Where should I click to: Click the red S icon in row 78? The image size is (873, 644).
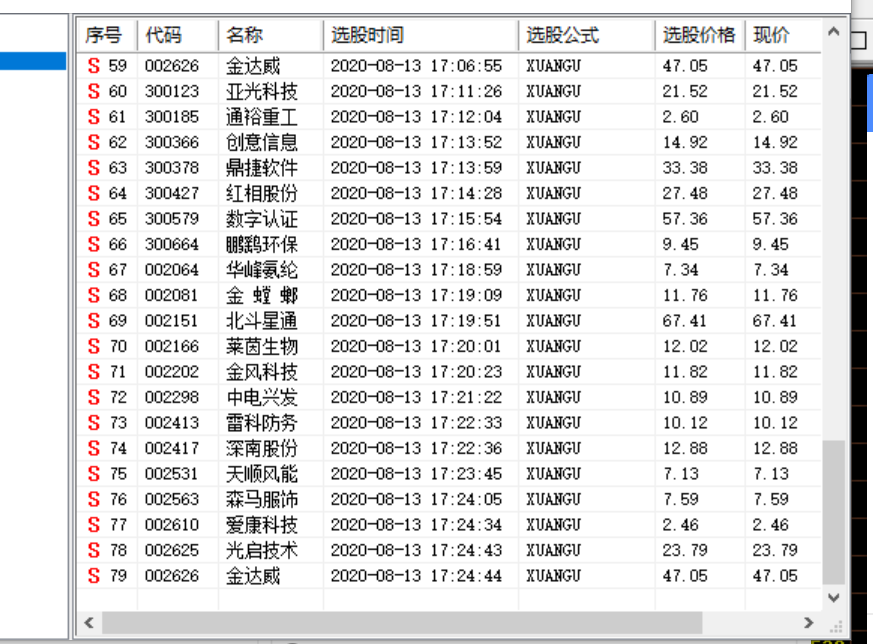[94, 550]
